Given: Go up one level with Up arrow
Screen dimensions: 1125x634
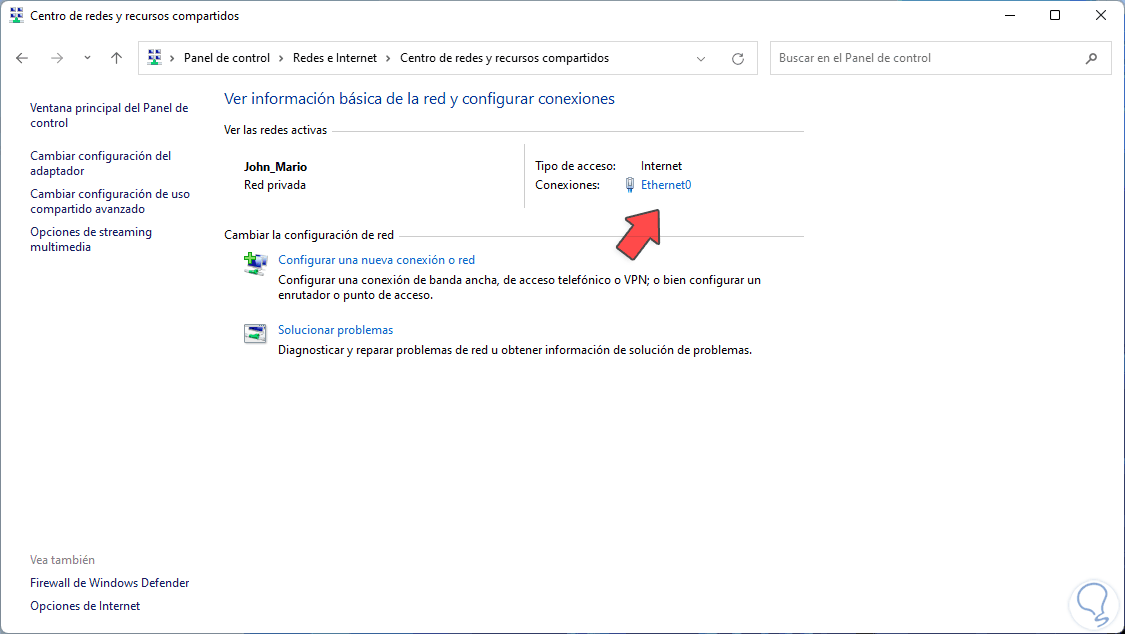Looking at the screenshot, I should 116,58.
